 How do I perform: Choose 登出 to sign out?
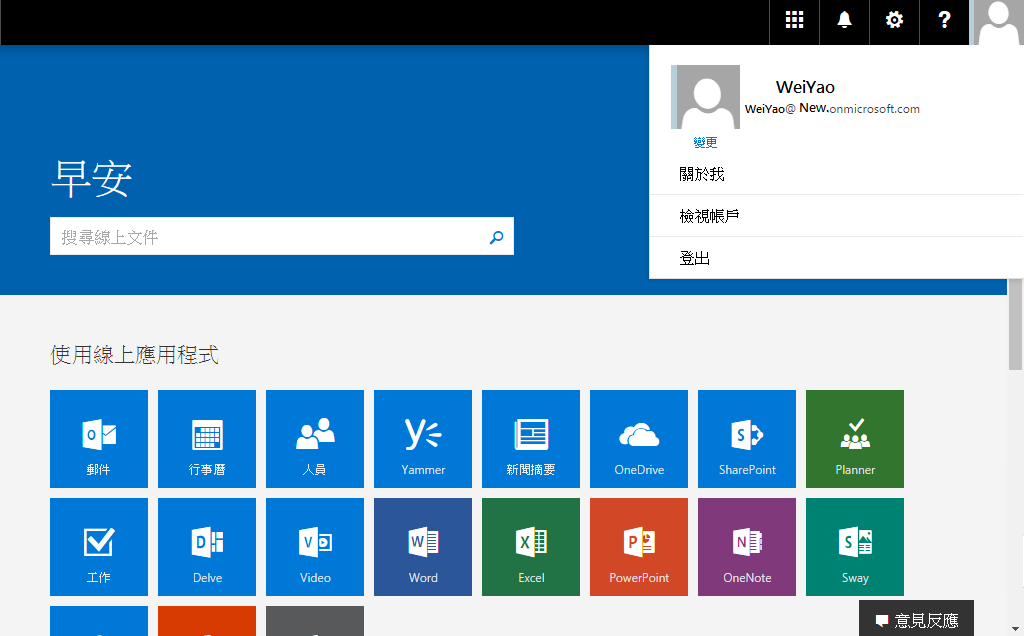pos(837,258)
